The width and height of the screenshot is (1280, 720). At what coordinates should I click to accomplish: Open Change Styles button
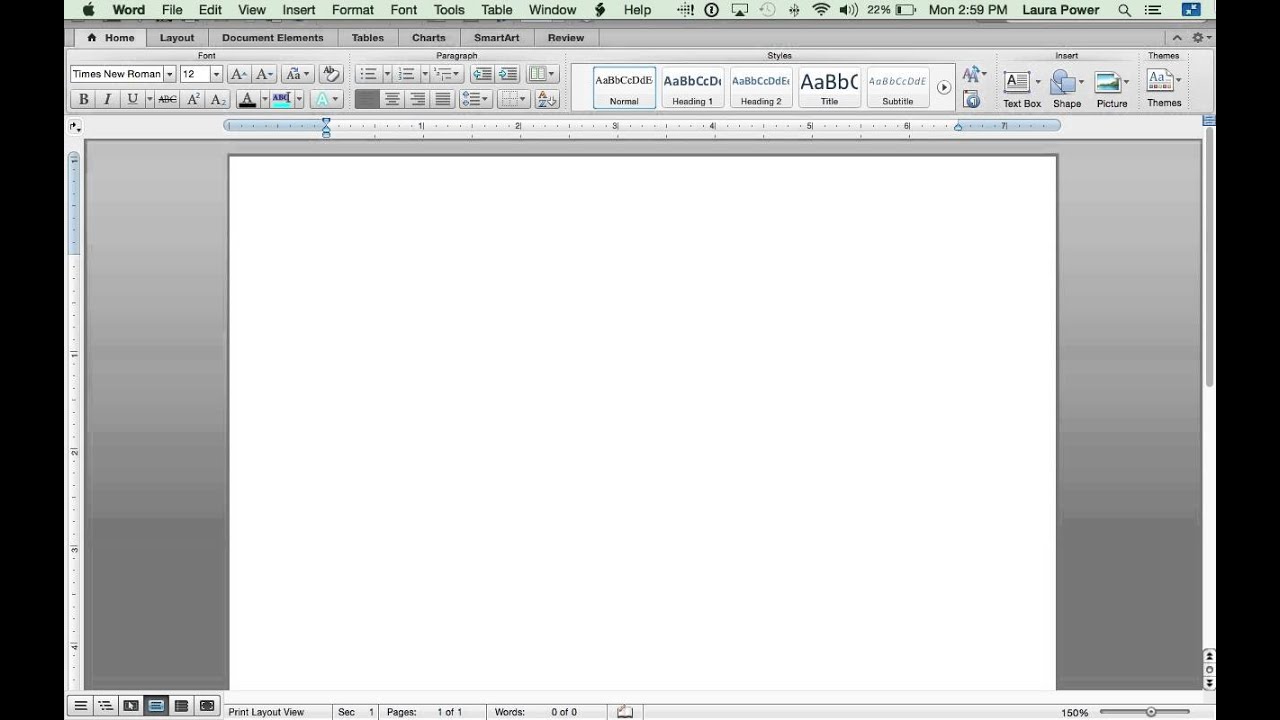(x=973, y=75)
